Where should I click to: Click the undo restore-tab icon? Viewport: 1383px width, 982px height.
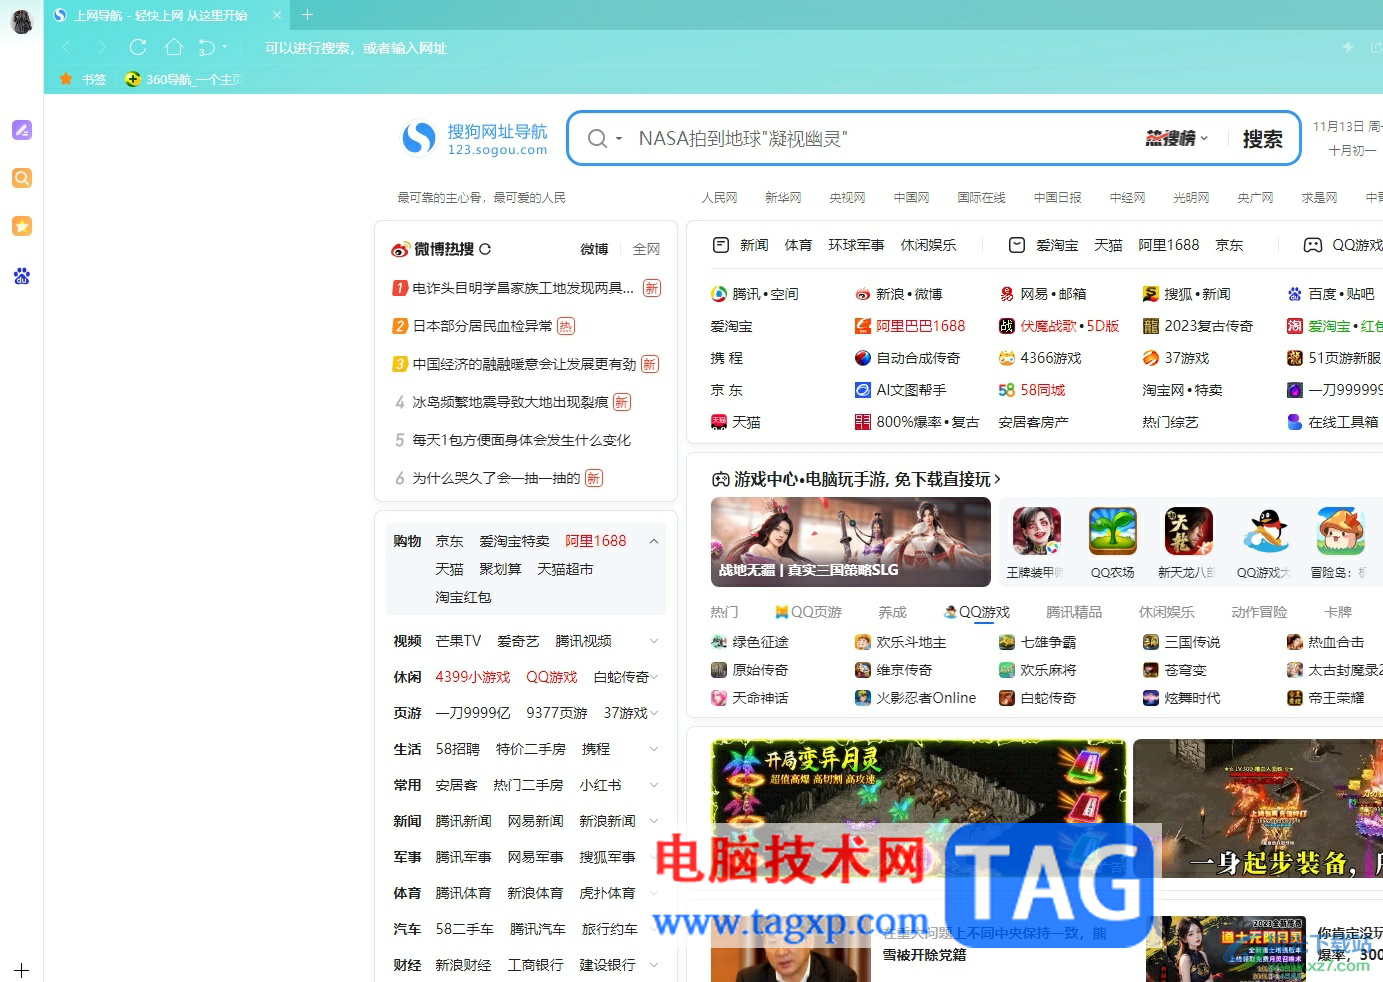(207, 47)
